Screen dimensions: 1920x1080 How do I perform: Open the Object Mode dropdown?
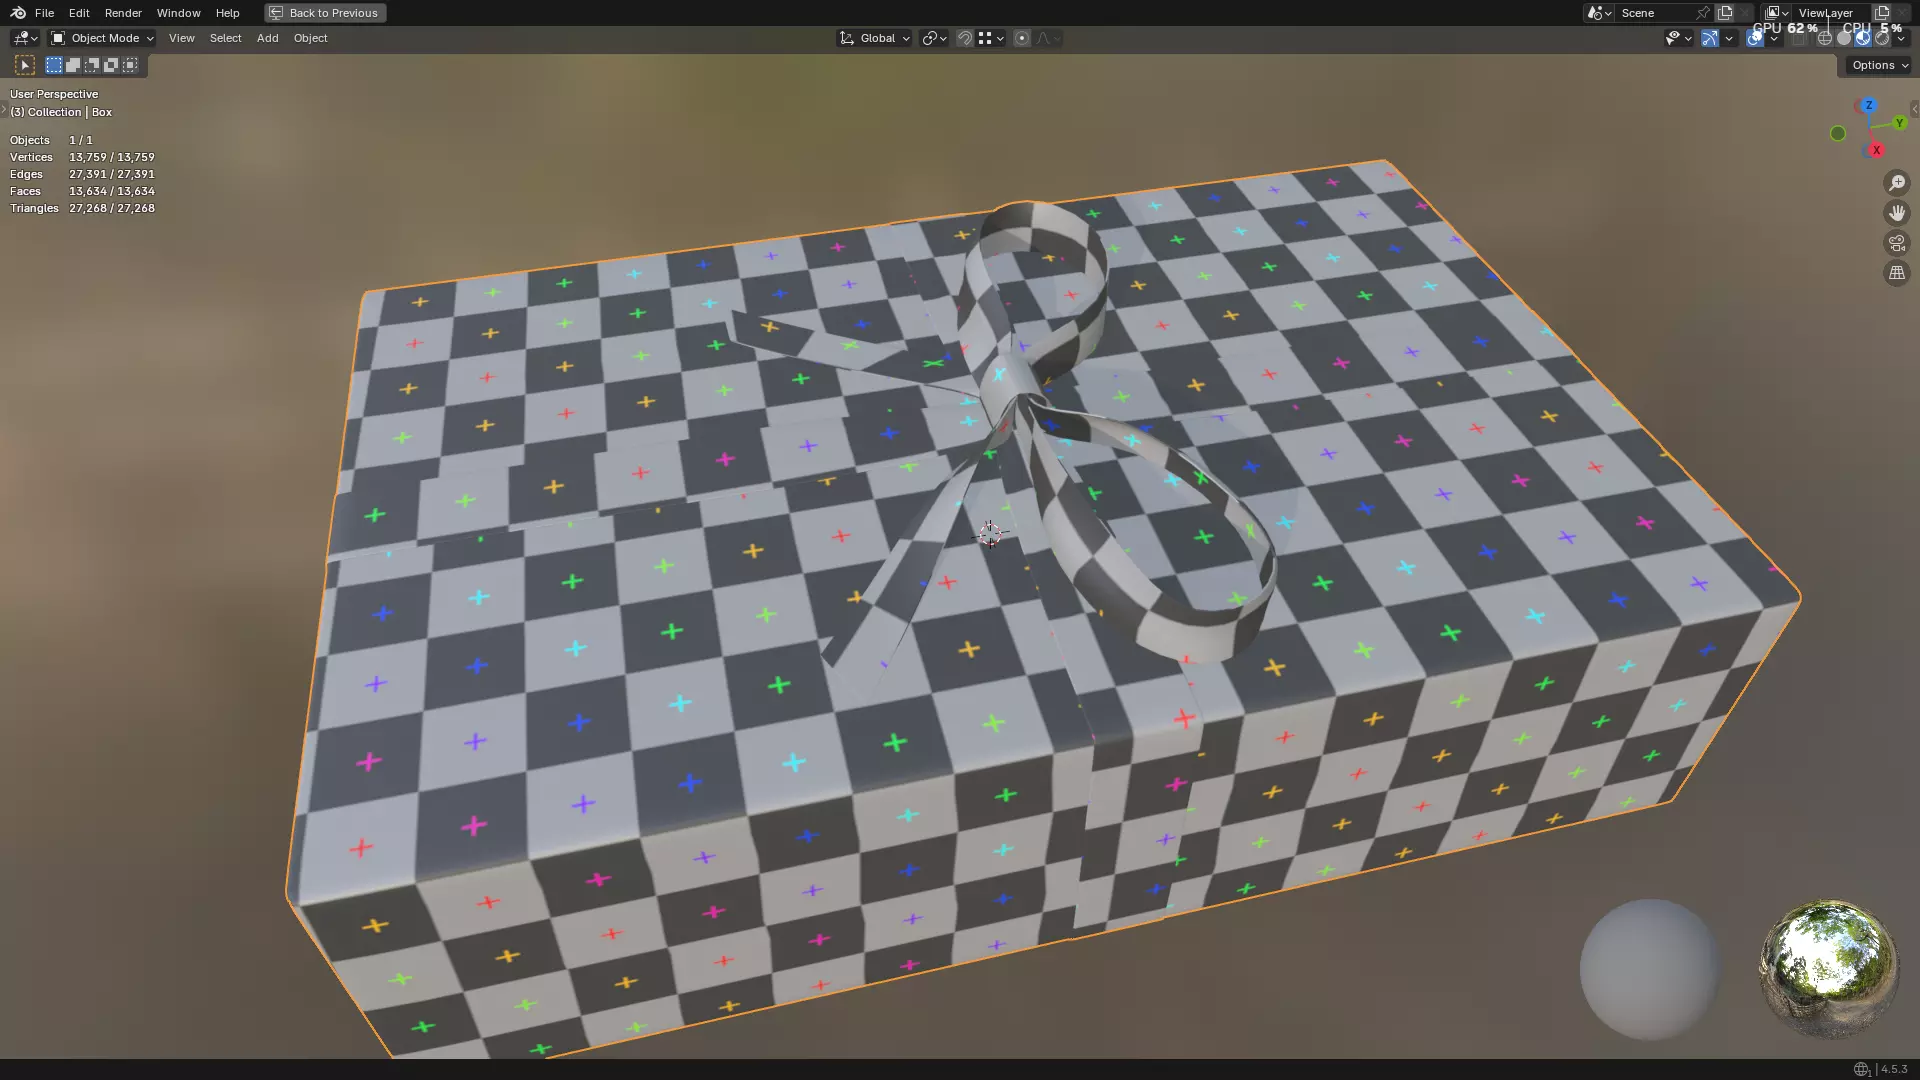[x=102, y=38]
